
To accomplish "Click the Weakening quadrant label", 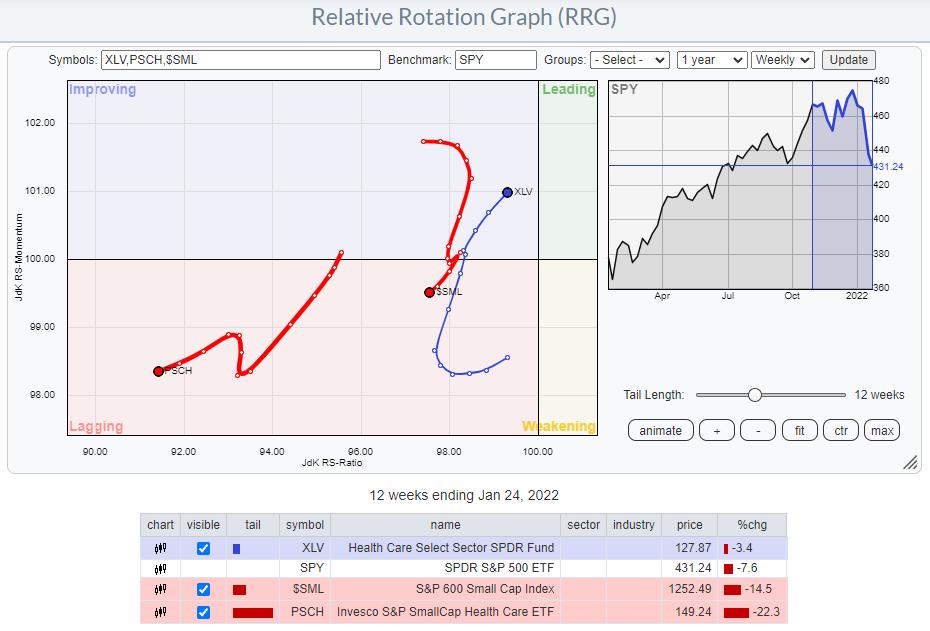I will (559, 426).
